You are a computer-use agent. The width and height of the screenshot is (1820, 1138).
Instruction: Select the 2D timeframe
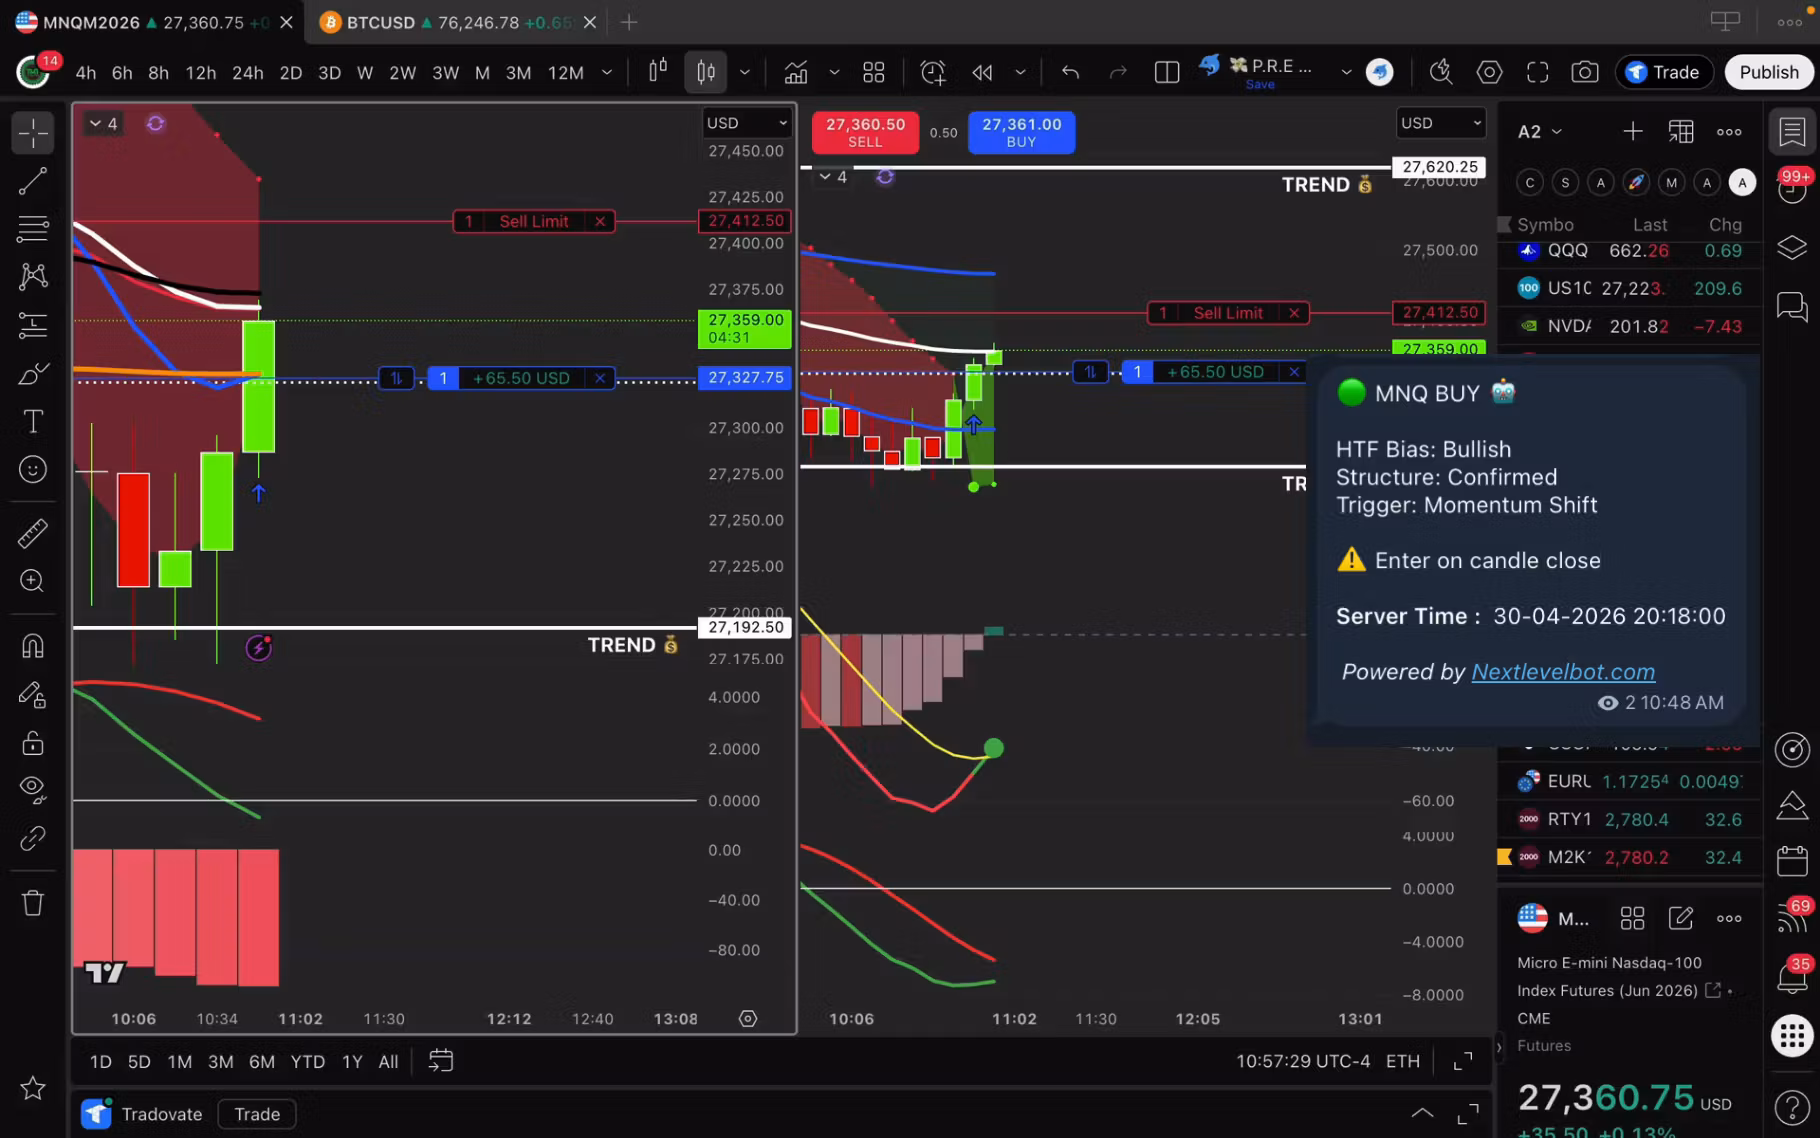[291, 73]
